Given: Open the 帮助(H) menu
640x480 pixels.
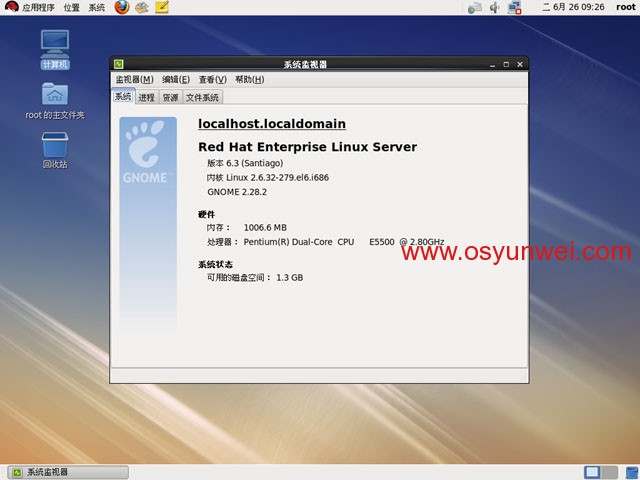Looking at the screenshot, I should [x=249, y=80].
